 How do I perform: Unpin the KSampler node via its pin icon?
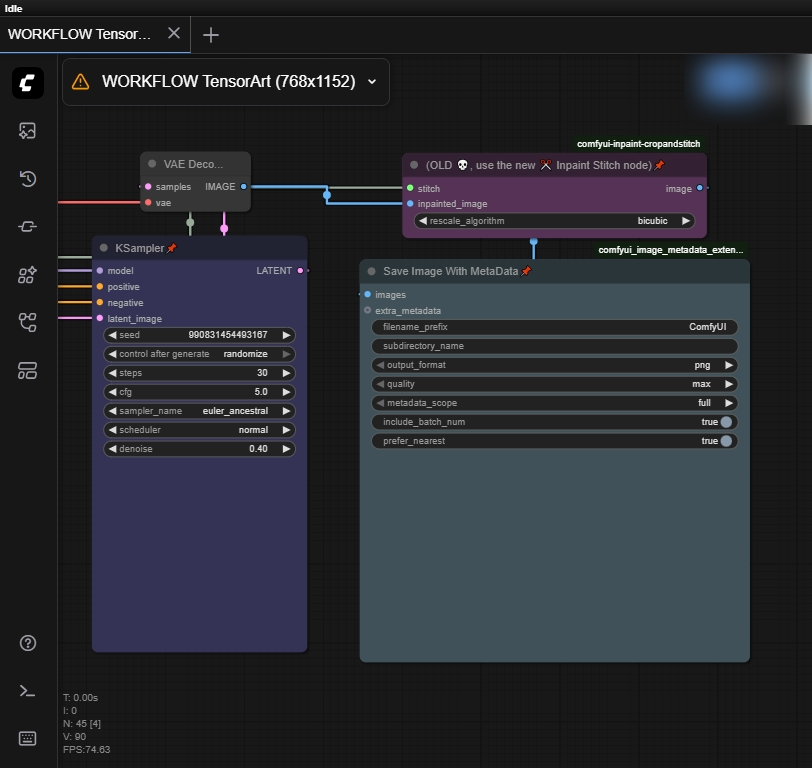point(172,248)
